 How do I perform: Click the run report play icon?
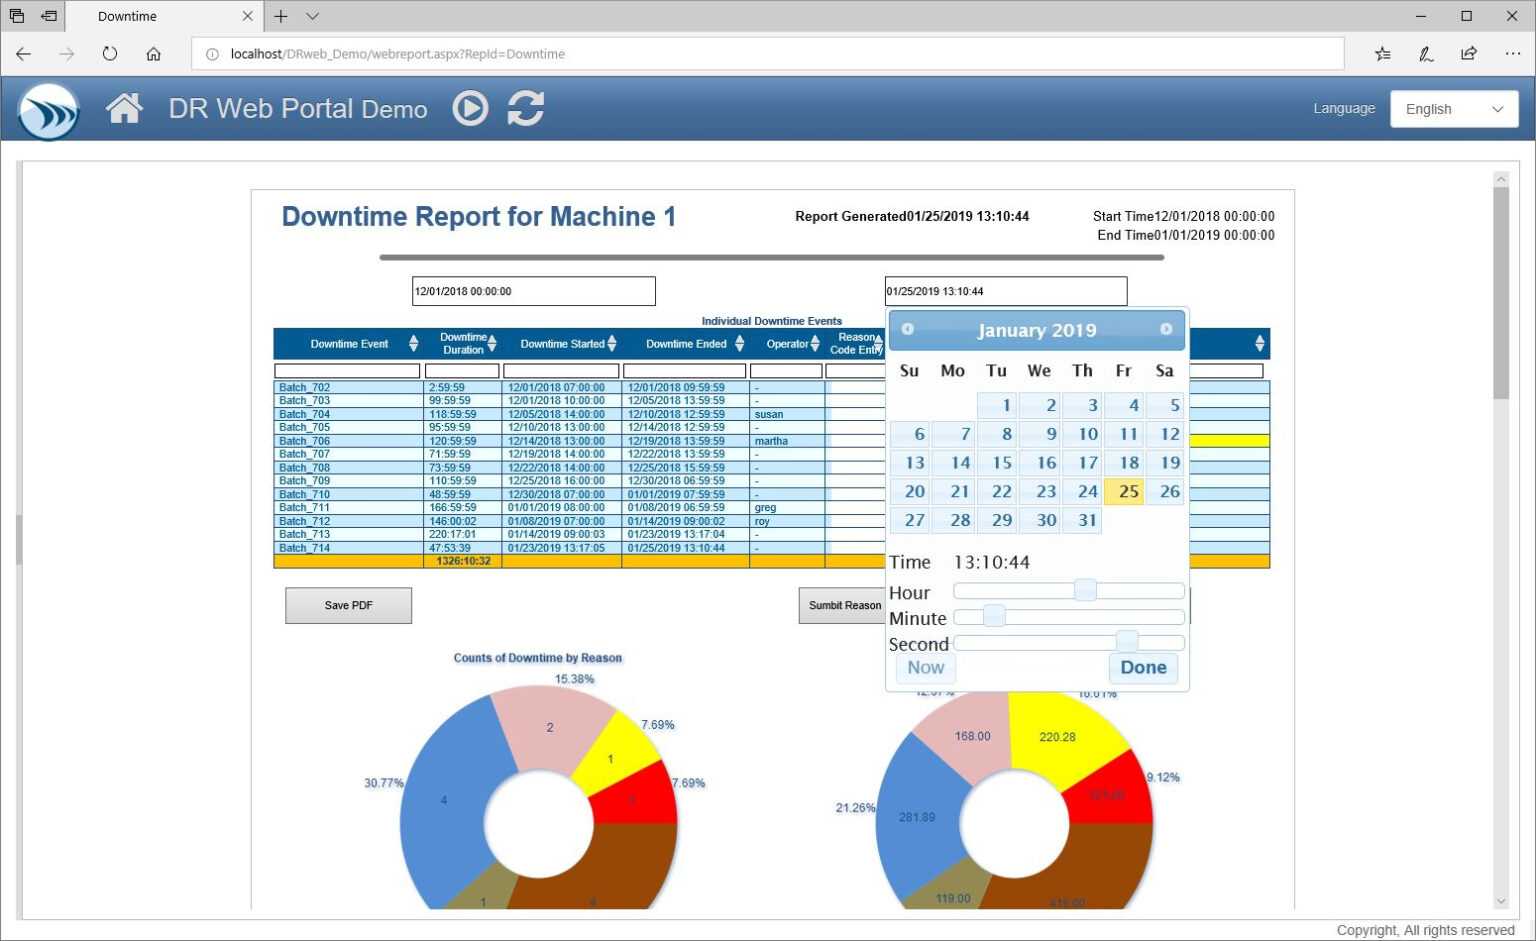pyautogui.click(x=470, y=107)
